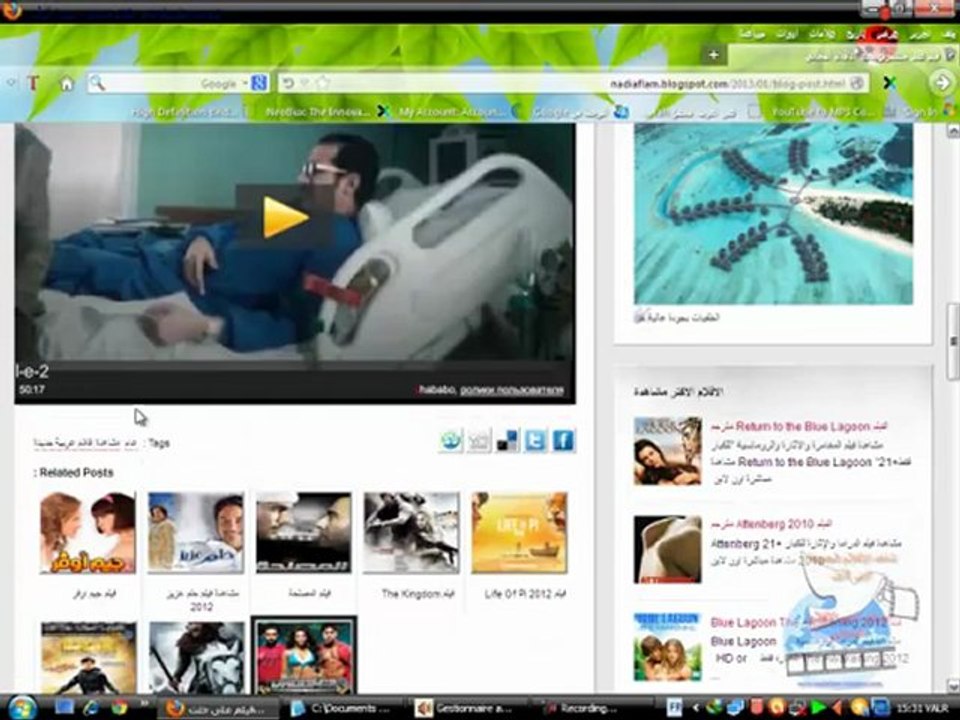Open the related post thumbnail 'The Kingdom'
The height and width of the screenshot is (720, 960).
tap(411, 533)
